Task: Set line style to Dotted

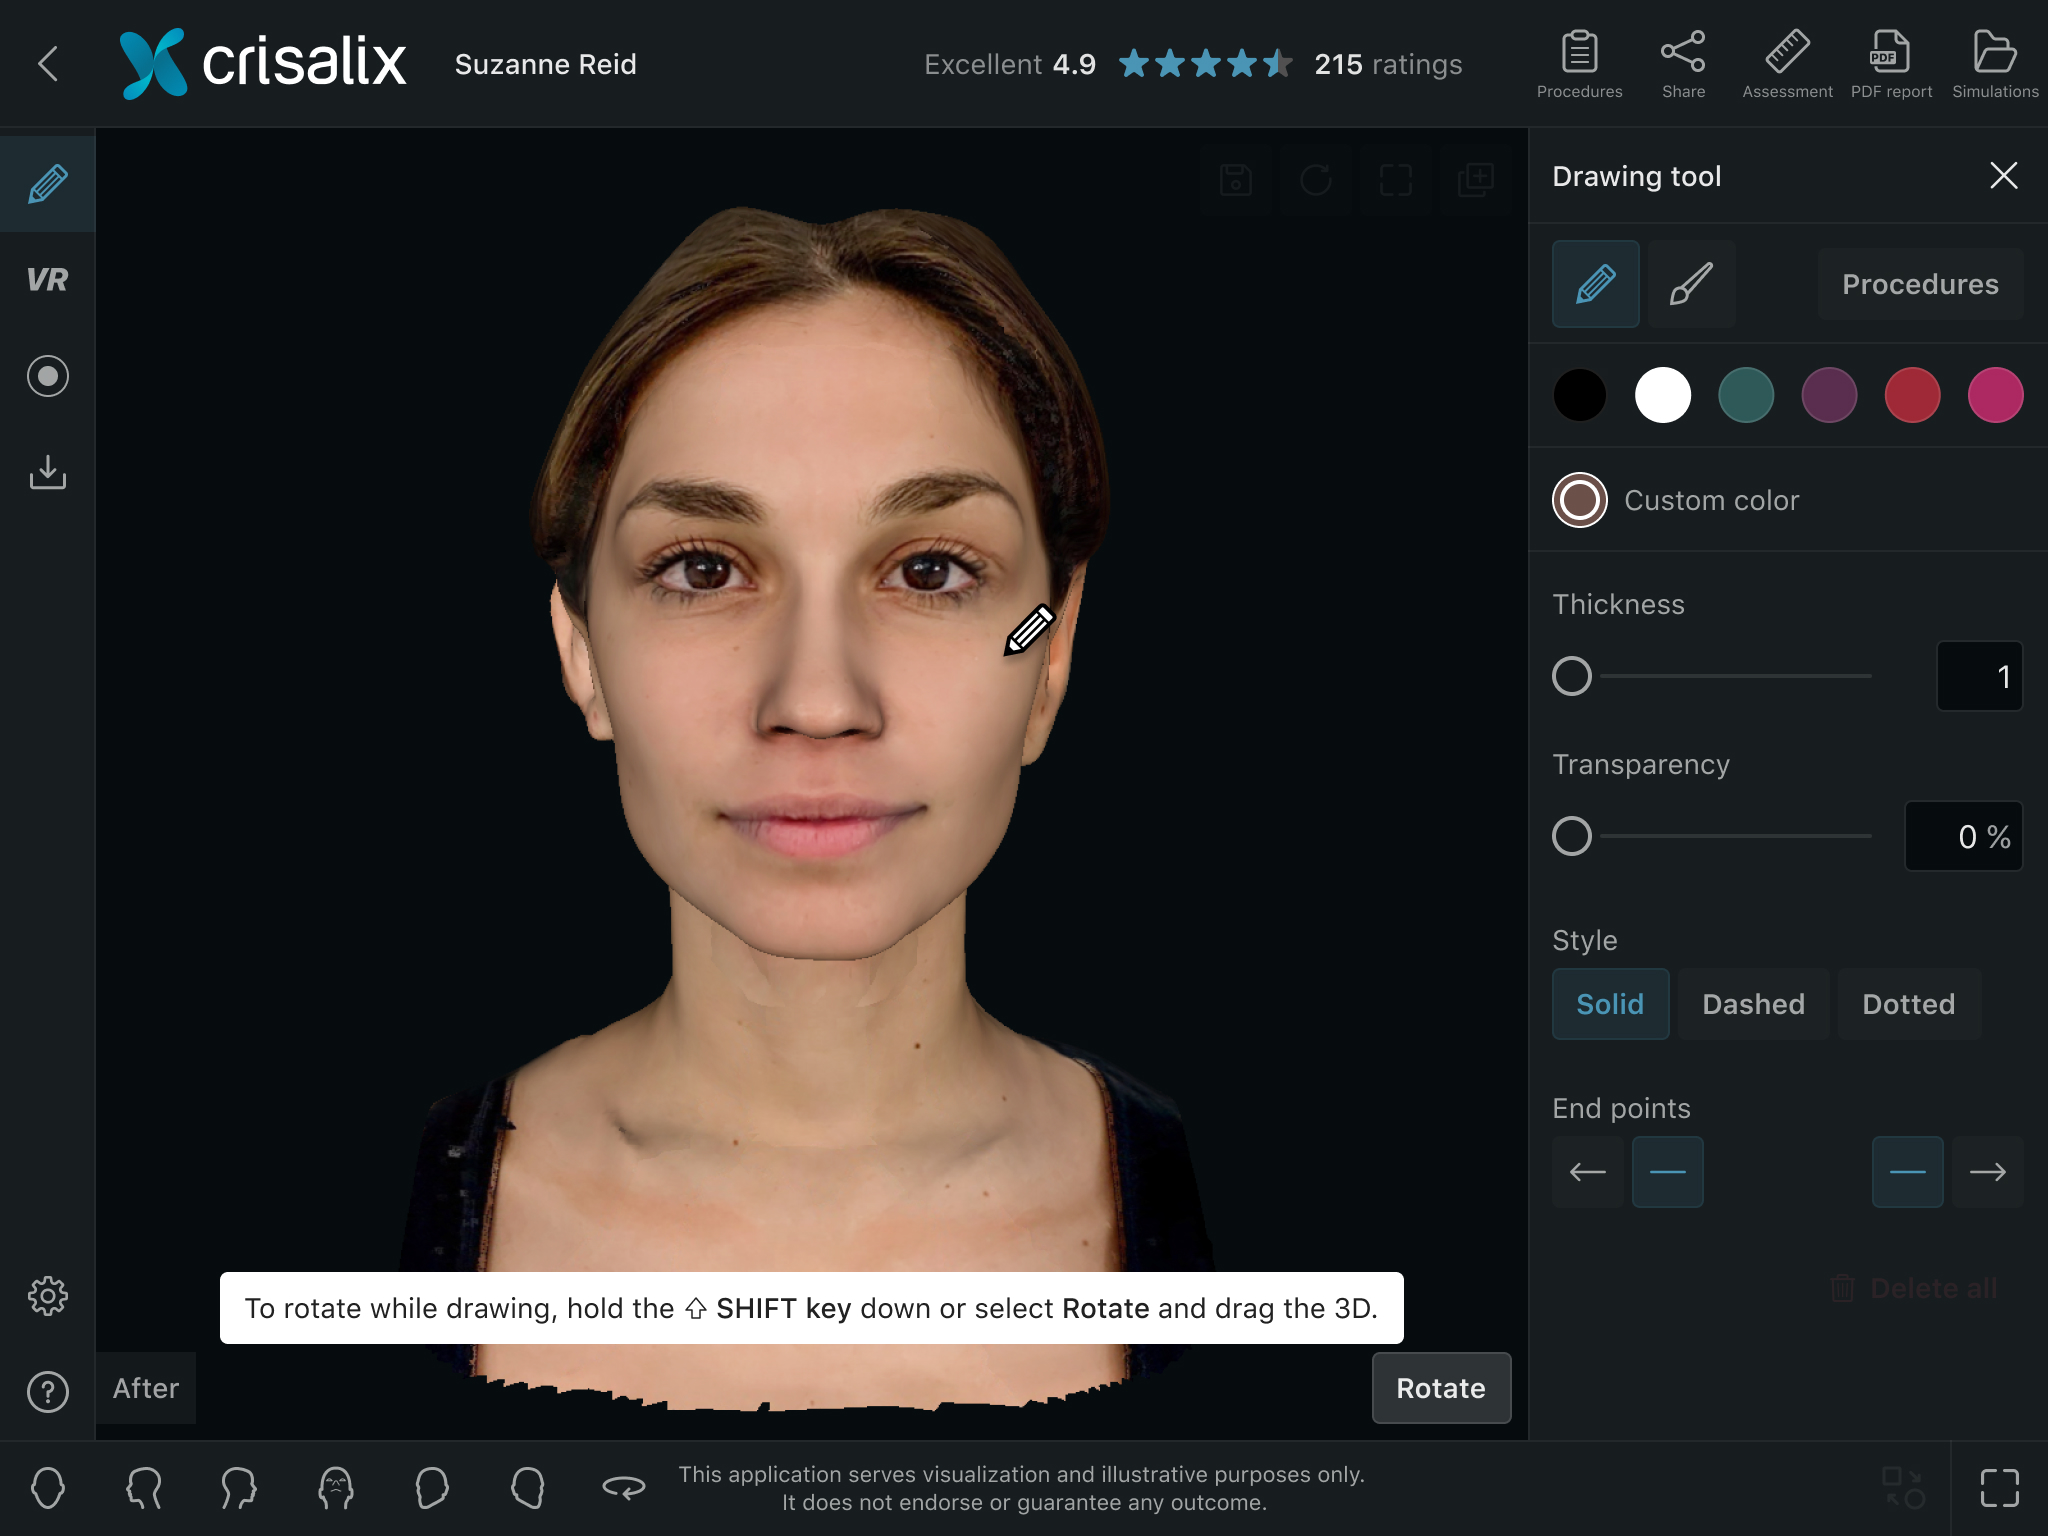Action: (1908, 1004)
